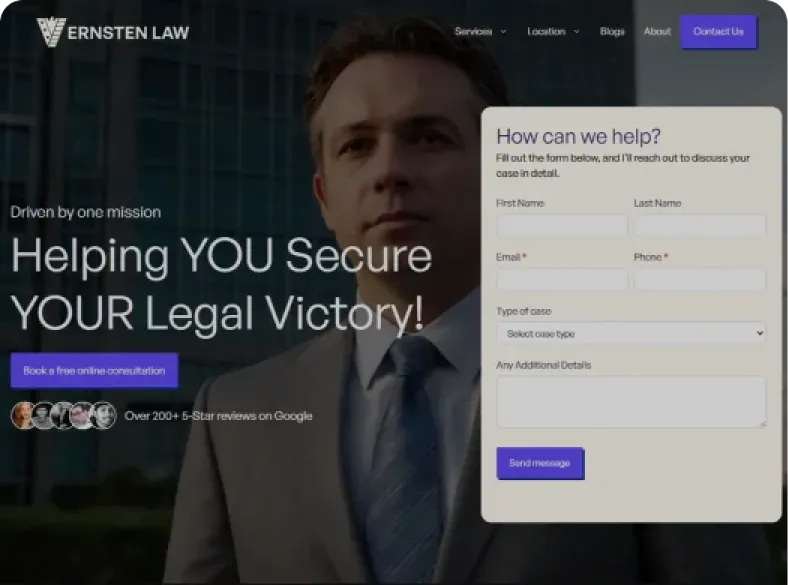This screenshot has width=788, height=585.
Task: Click into the Email input field
Action: (562, 279)
